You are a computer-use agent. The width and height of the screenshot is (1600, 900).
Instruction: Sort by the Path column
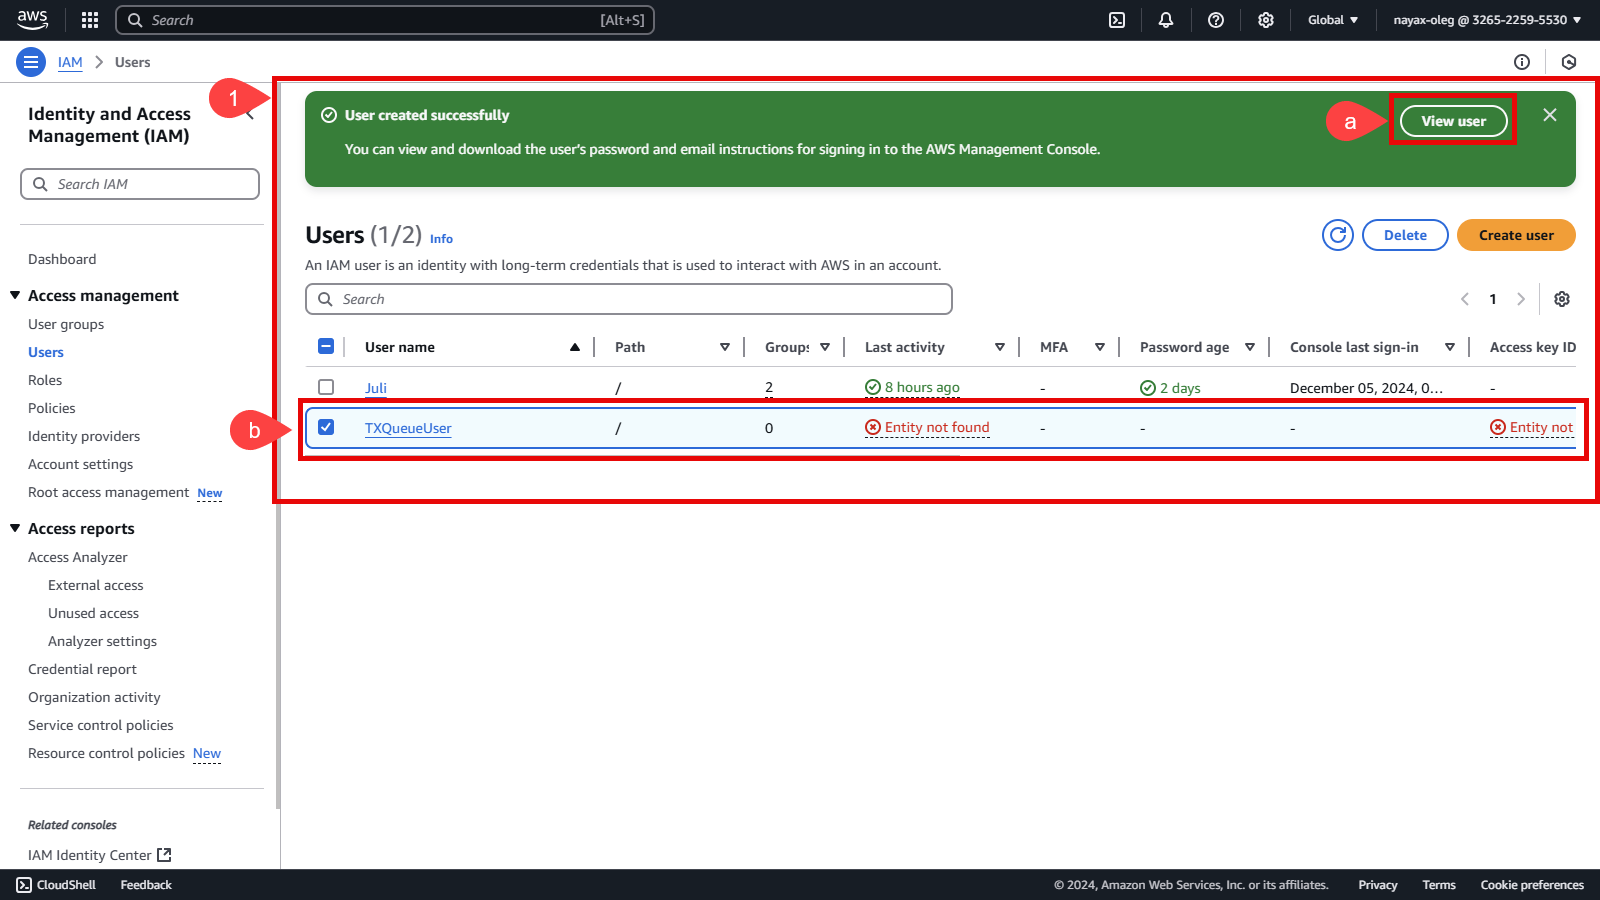[x=725, y=347]
